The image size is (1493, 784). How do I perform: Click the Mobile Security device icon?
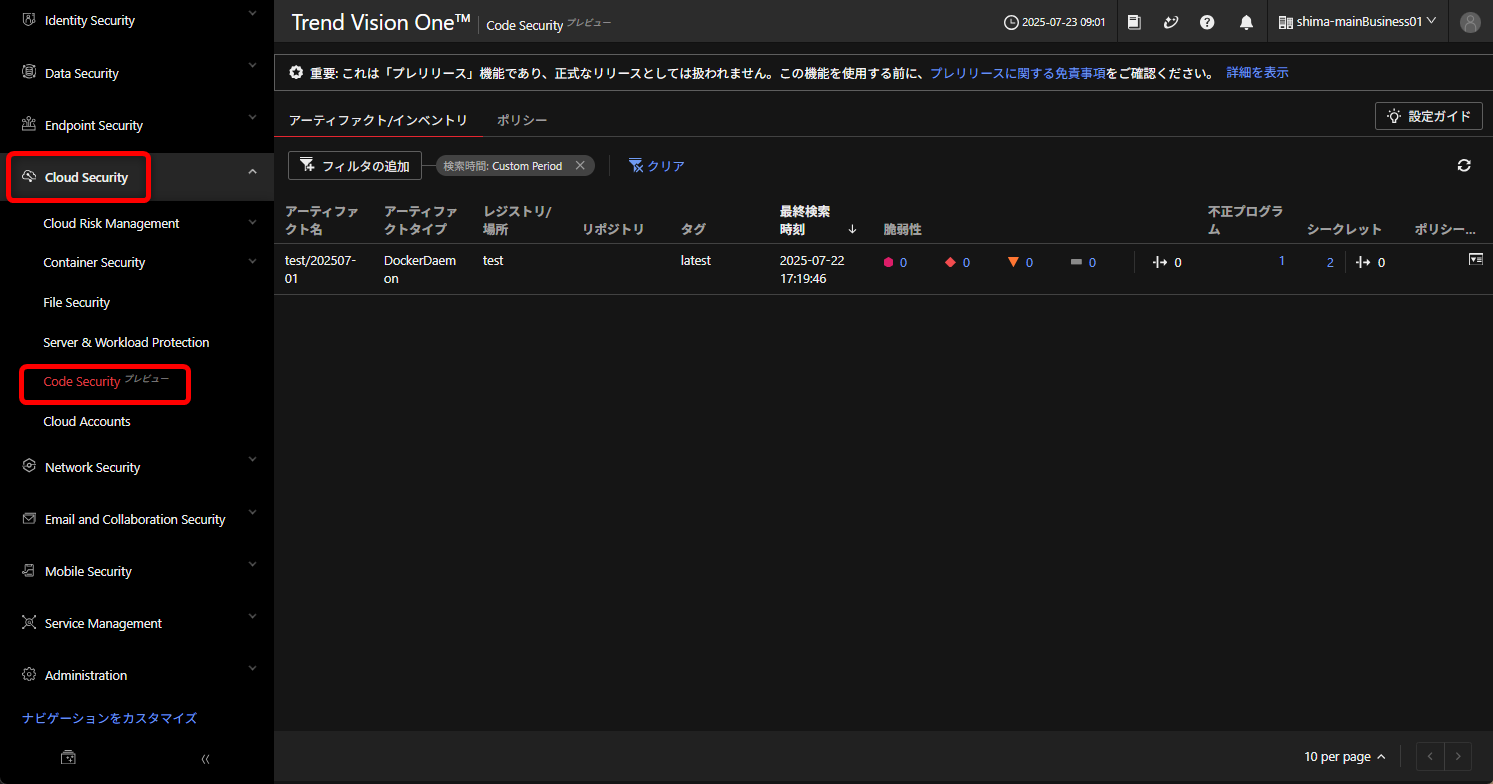[29, 571]
